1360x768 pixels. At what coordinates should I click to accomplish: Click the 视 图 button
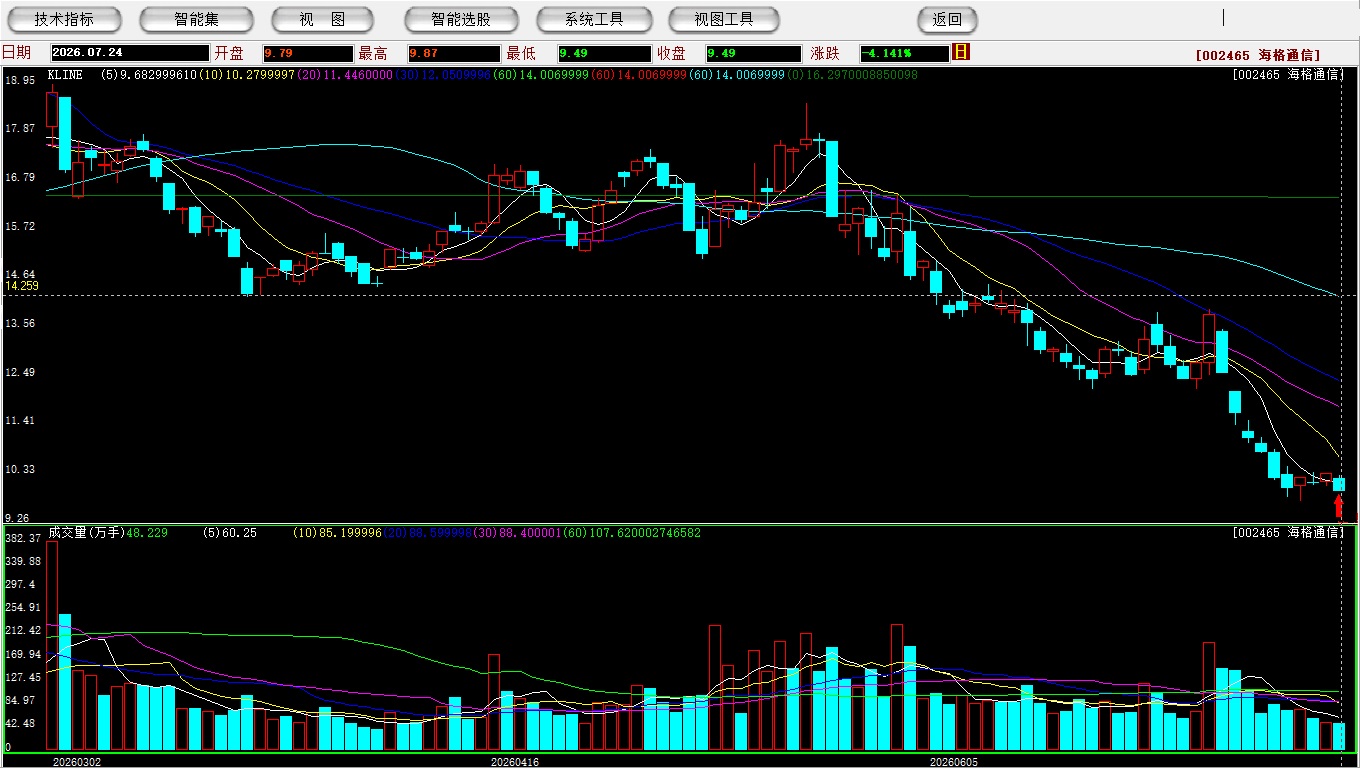coord(322,19)
